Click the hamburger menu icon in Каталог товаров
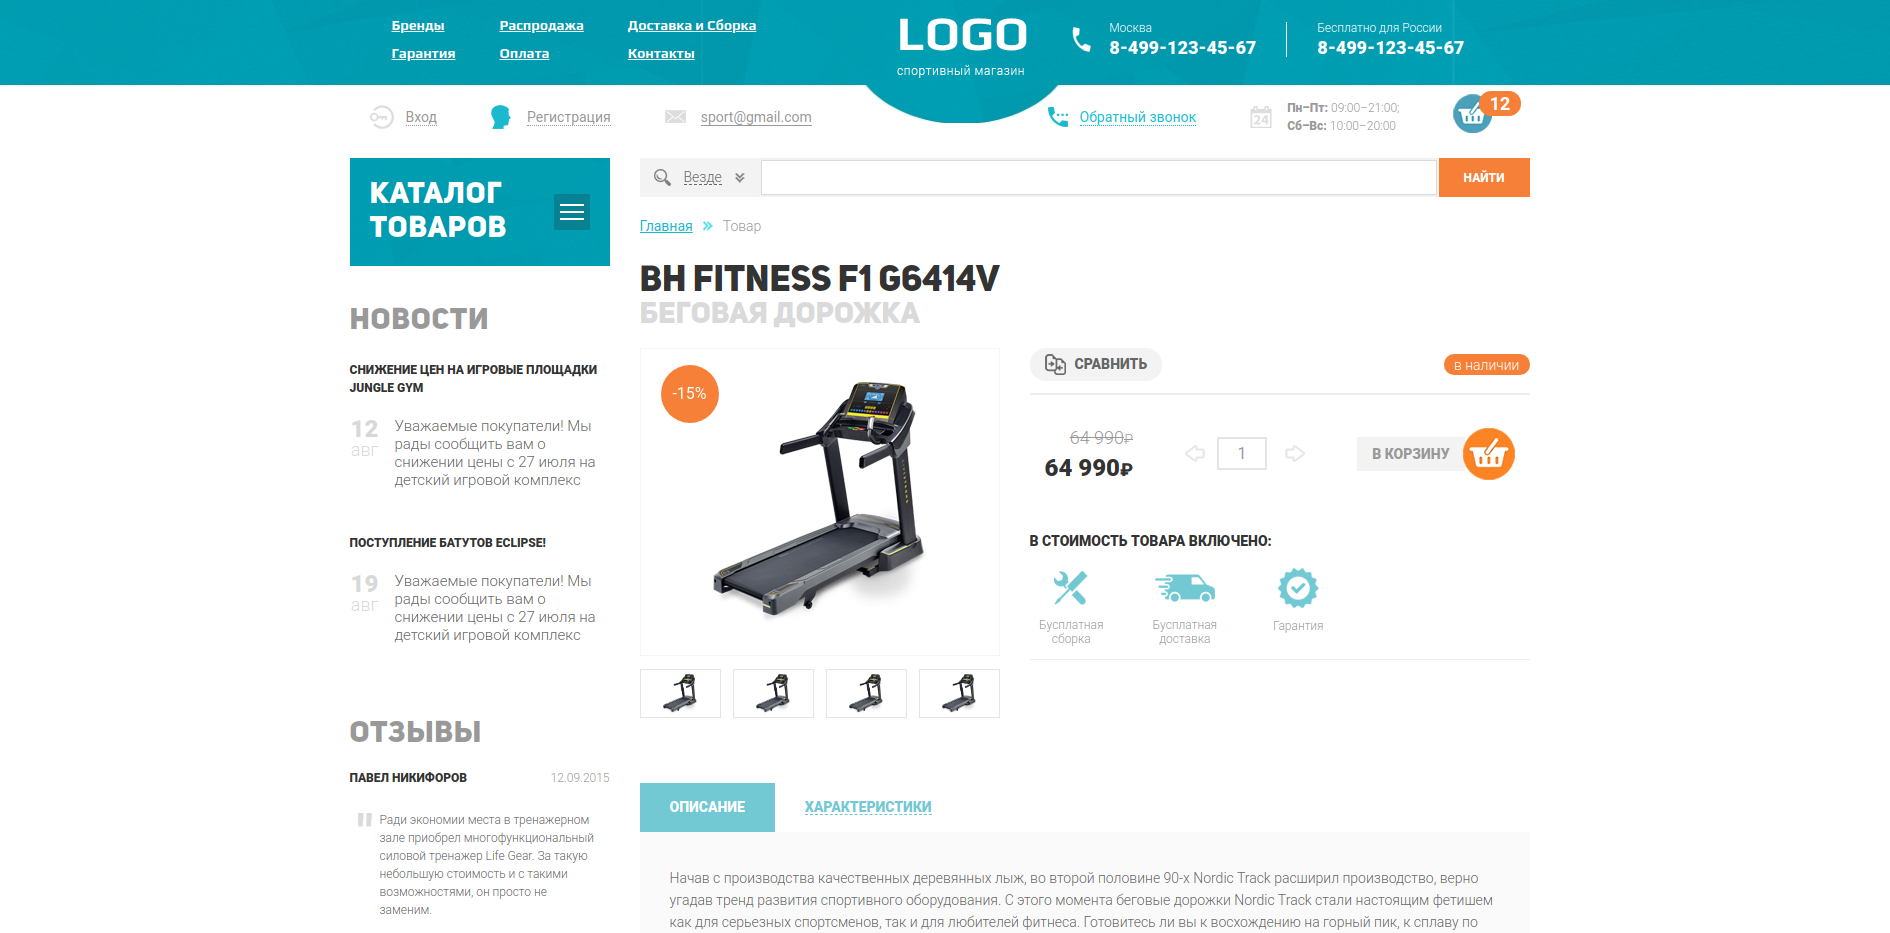1890x933 pixels. point(572,212)
